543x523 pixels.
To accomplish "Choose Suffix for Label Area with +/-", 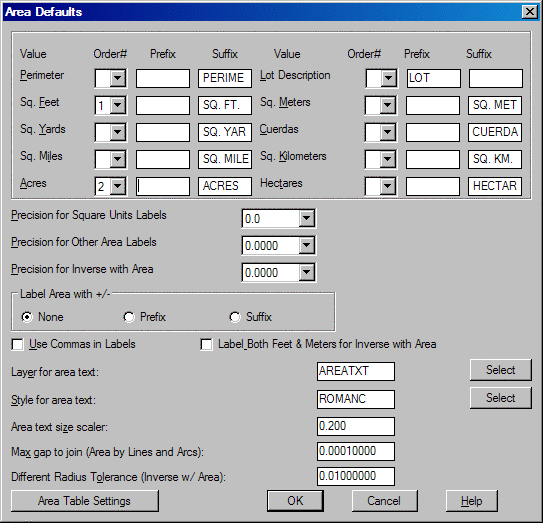I will [235, 317].
